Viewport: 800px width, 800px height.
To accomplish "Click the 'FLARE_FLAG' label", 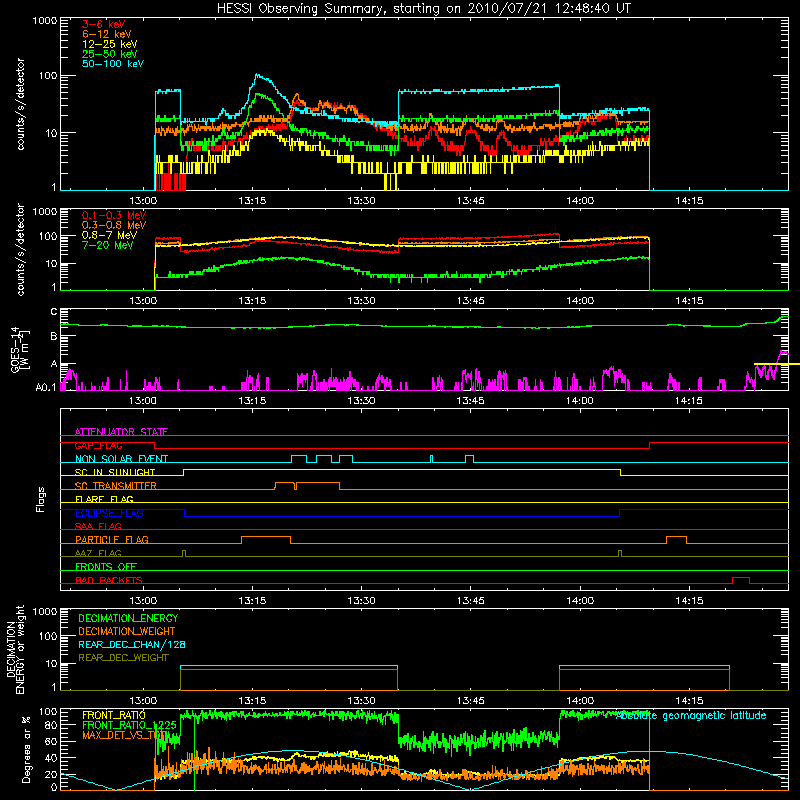I will click(x=104, y=499).
